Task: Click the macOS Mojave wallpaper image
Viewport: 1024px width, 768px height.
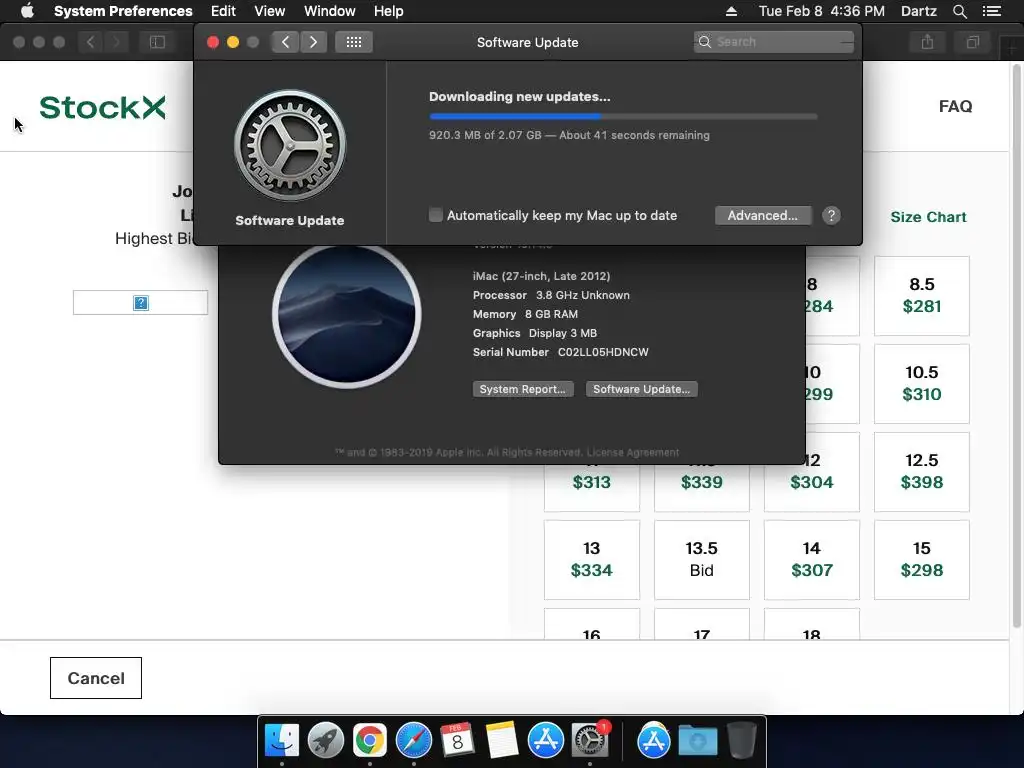Action: pyautogui.click(x=347, y=315)
